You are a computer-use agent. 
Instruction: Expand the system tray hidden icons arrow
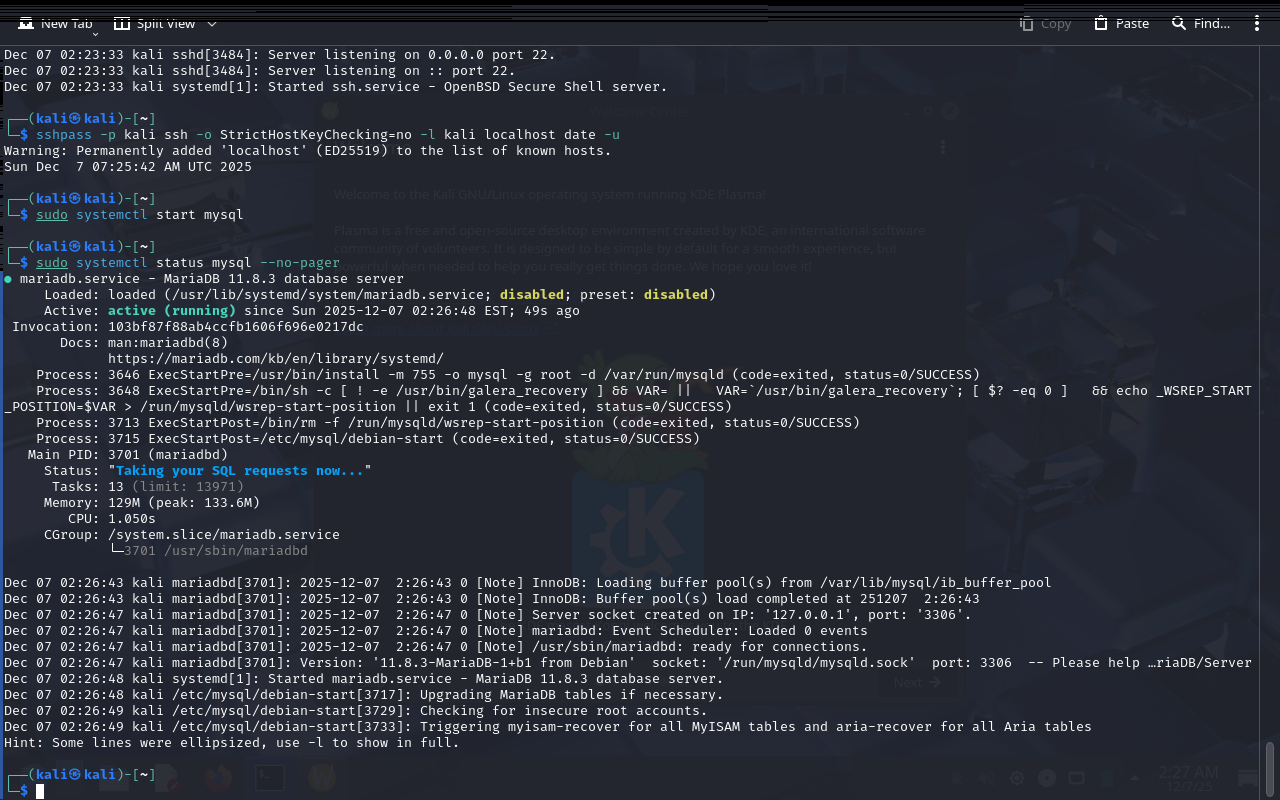(1134, 778)
